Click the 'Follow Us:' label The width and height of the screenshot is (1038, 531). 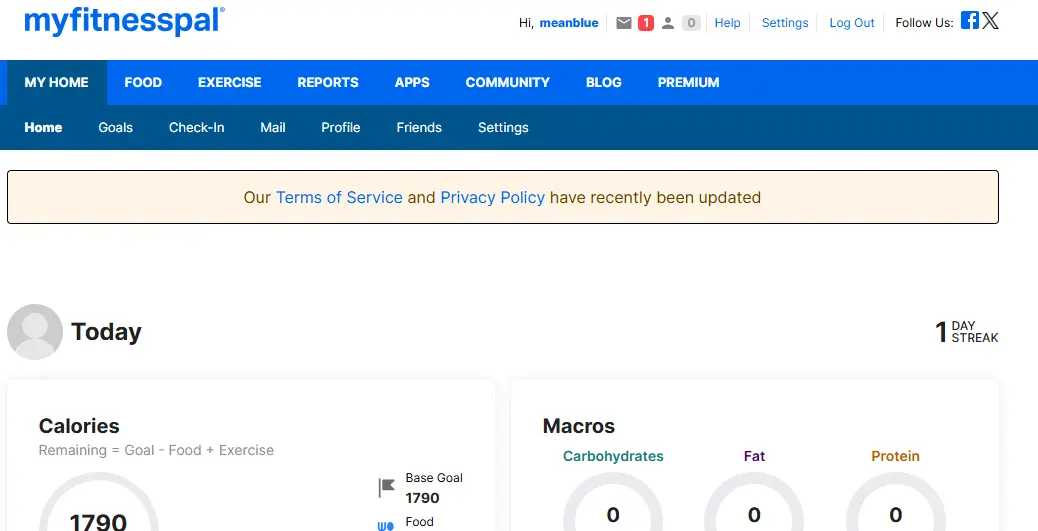click(924, 23)
